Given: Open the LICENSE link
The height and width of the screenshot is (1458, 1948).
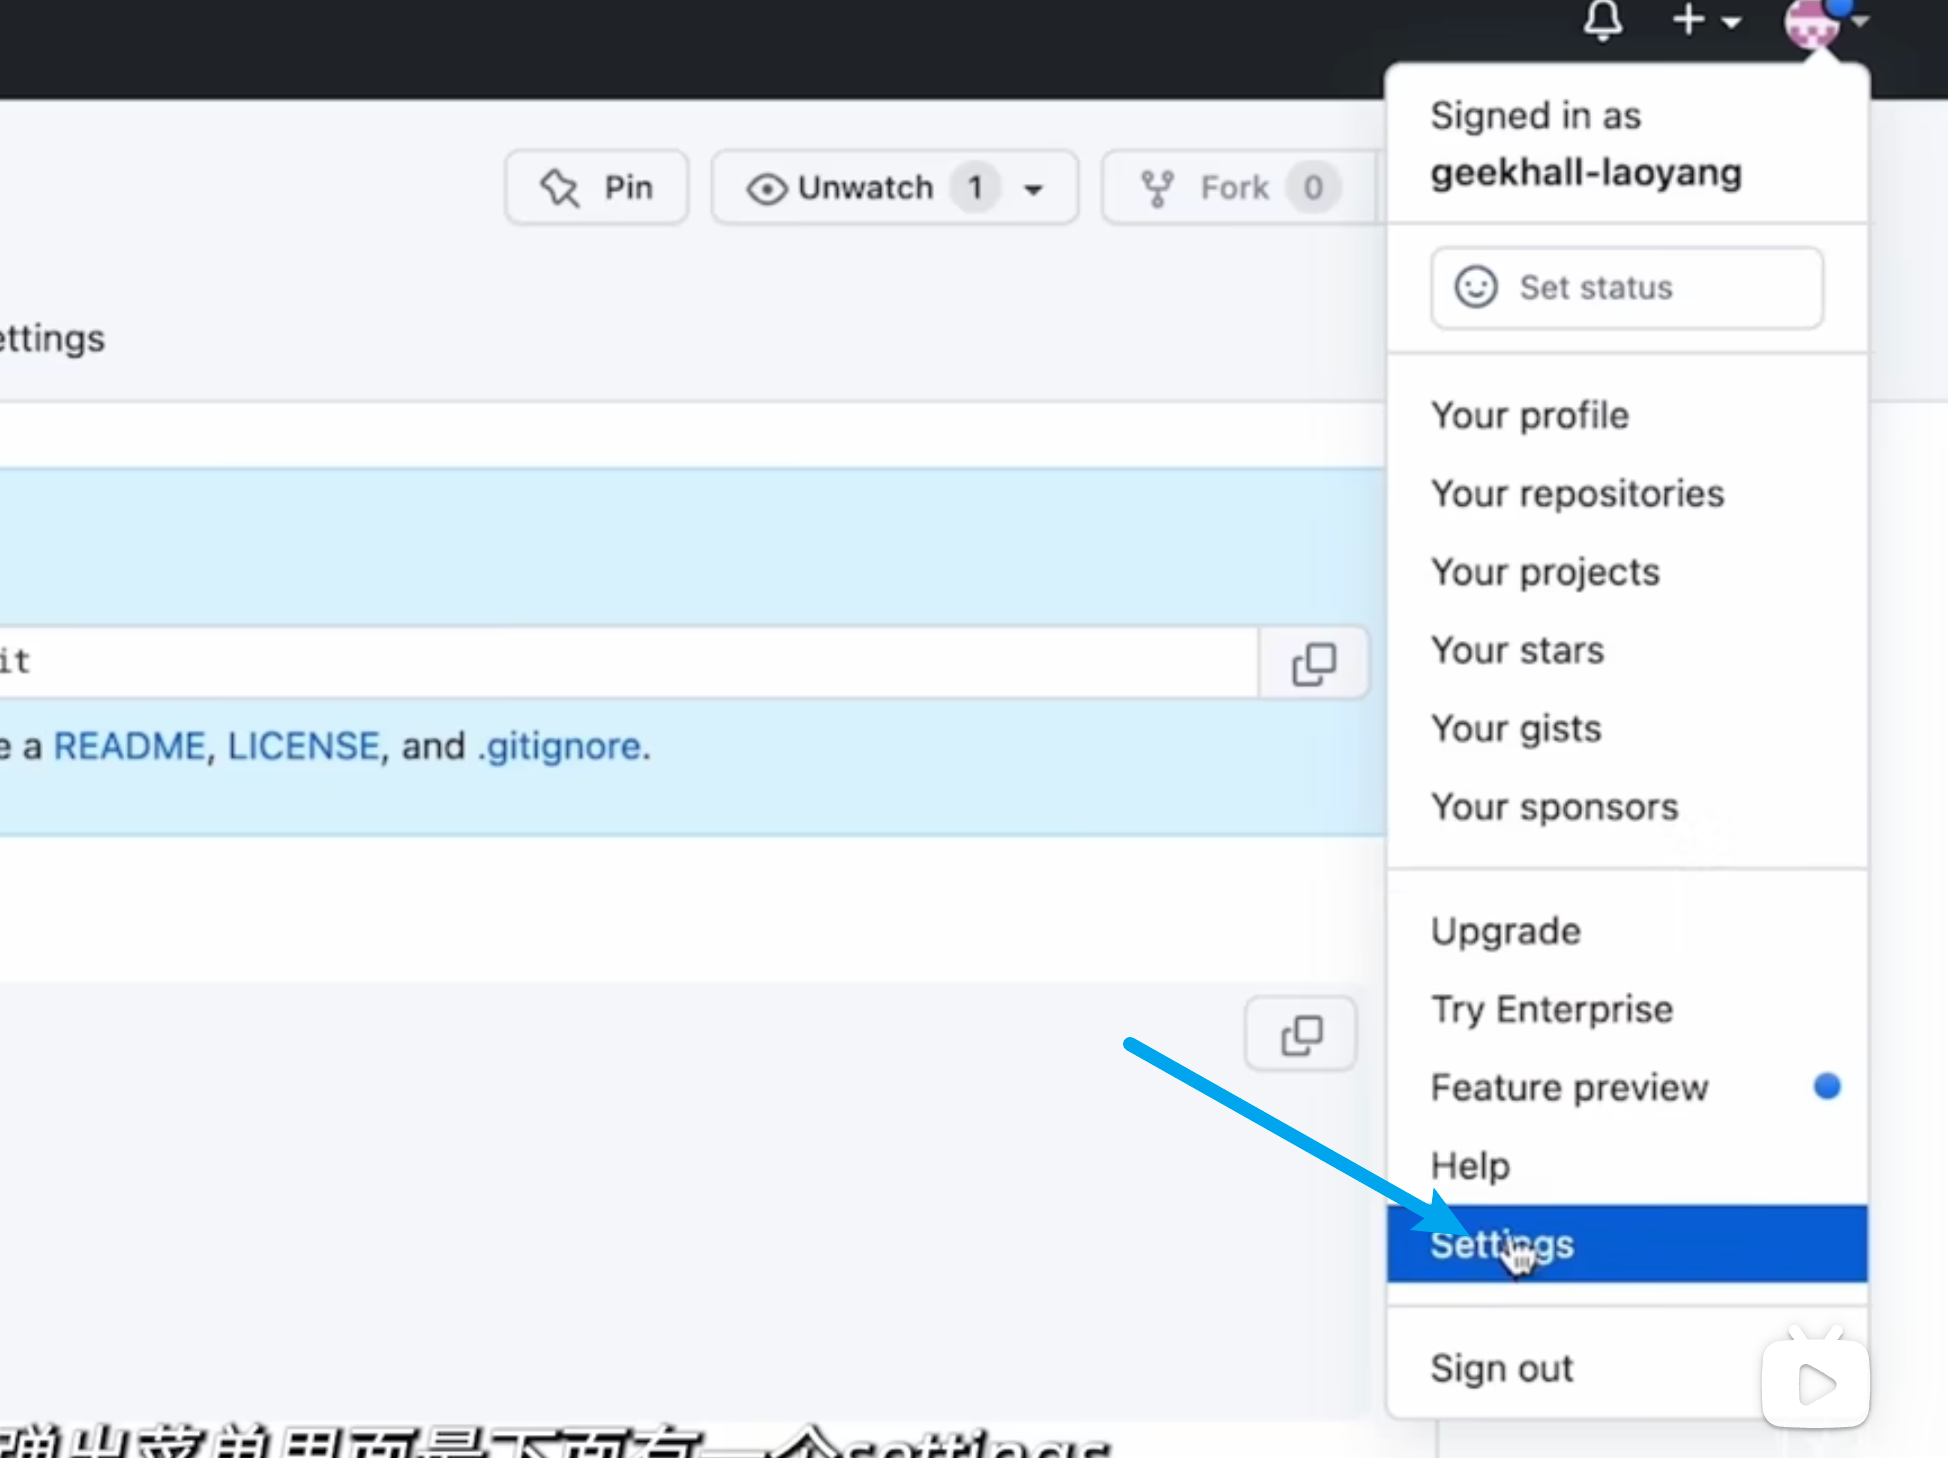Looking at the screenshot, I should pos(303,746).
